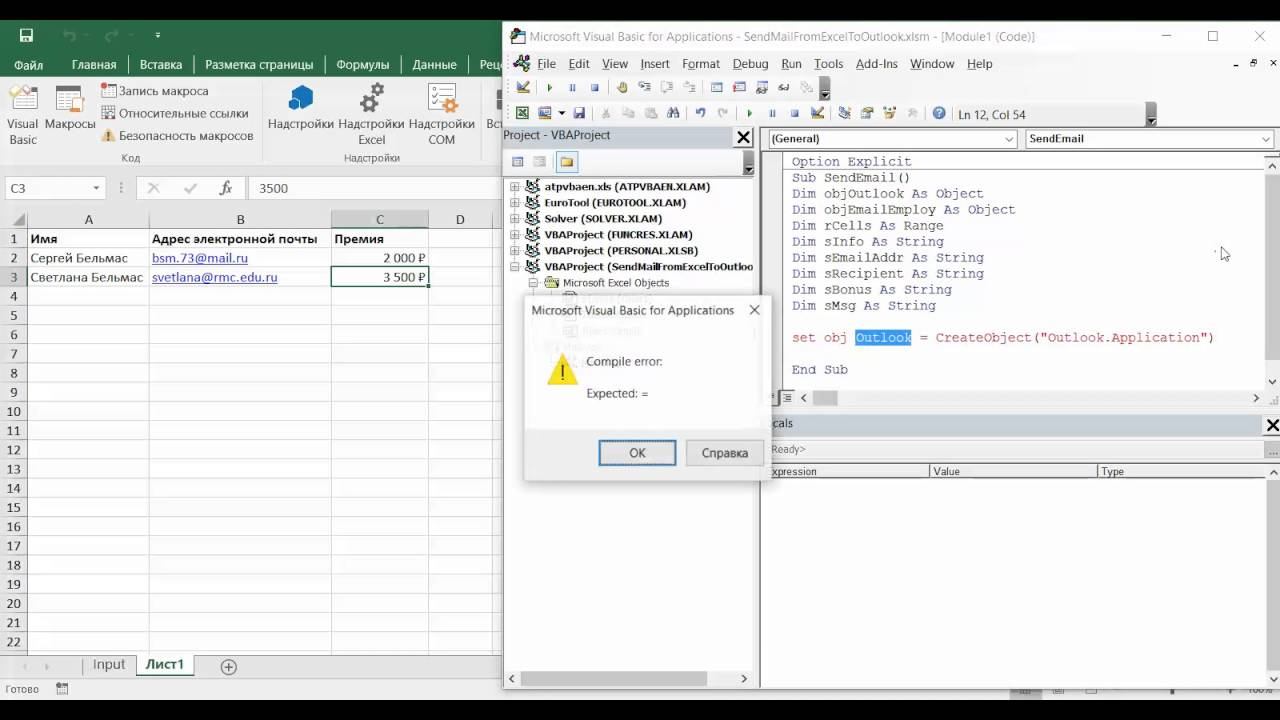Switch to Главная ribbon tab

pyautogui.click(x=94, y=65)
